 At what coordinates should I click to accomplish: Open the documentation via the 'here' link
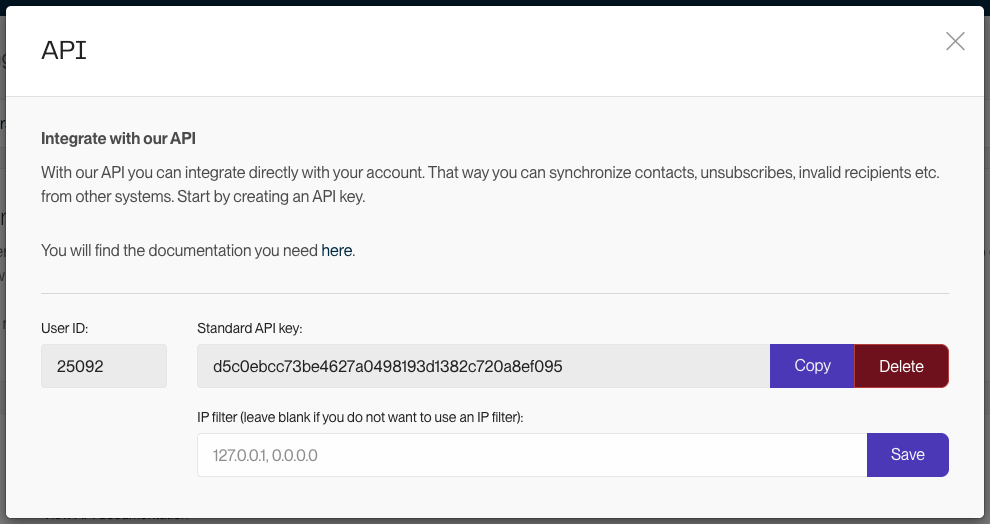pyautogui.click(x=337, y=251)
